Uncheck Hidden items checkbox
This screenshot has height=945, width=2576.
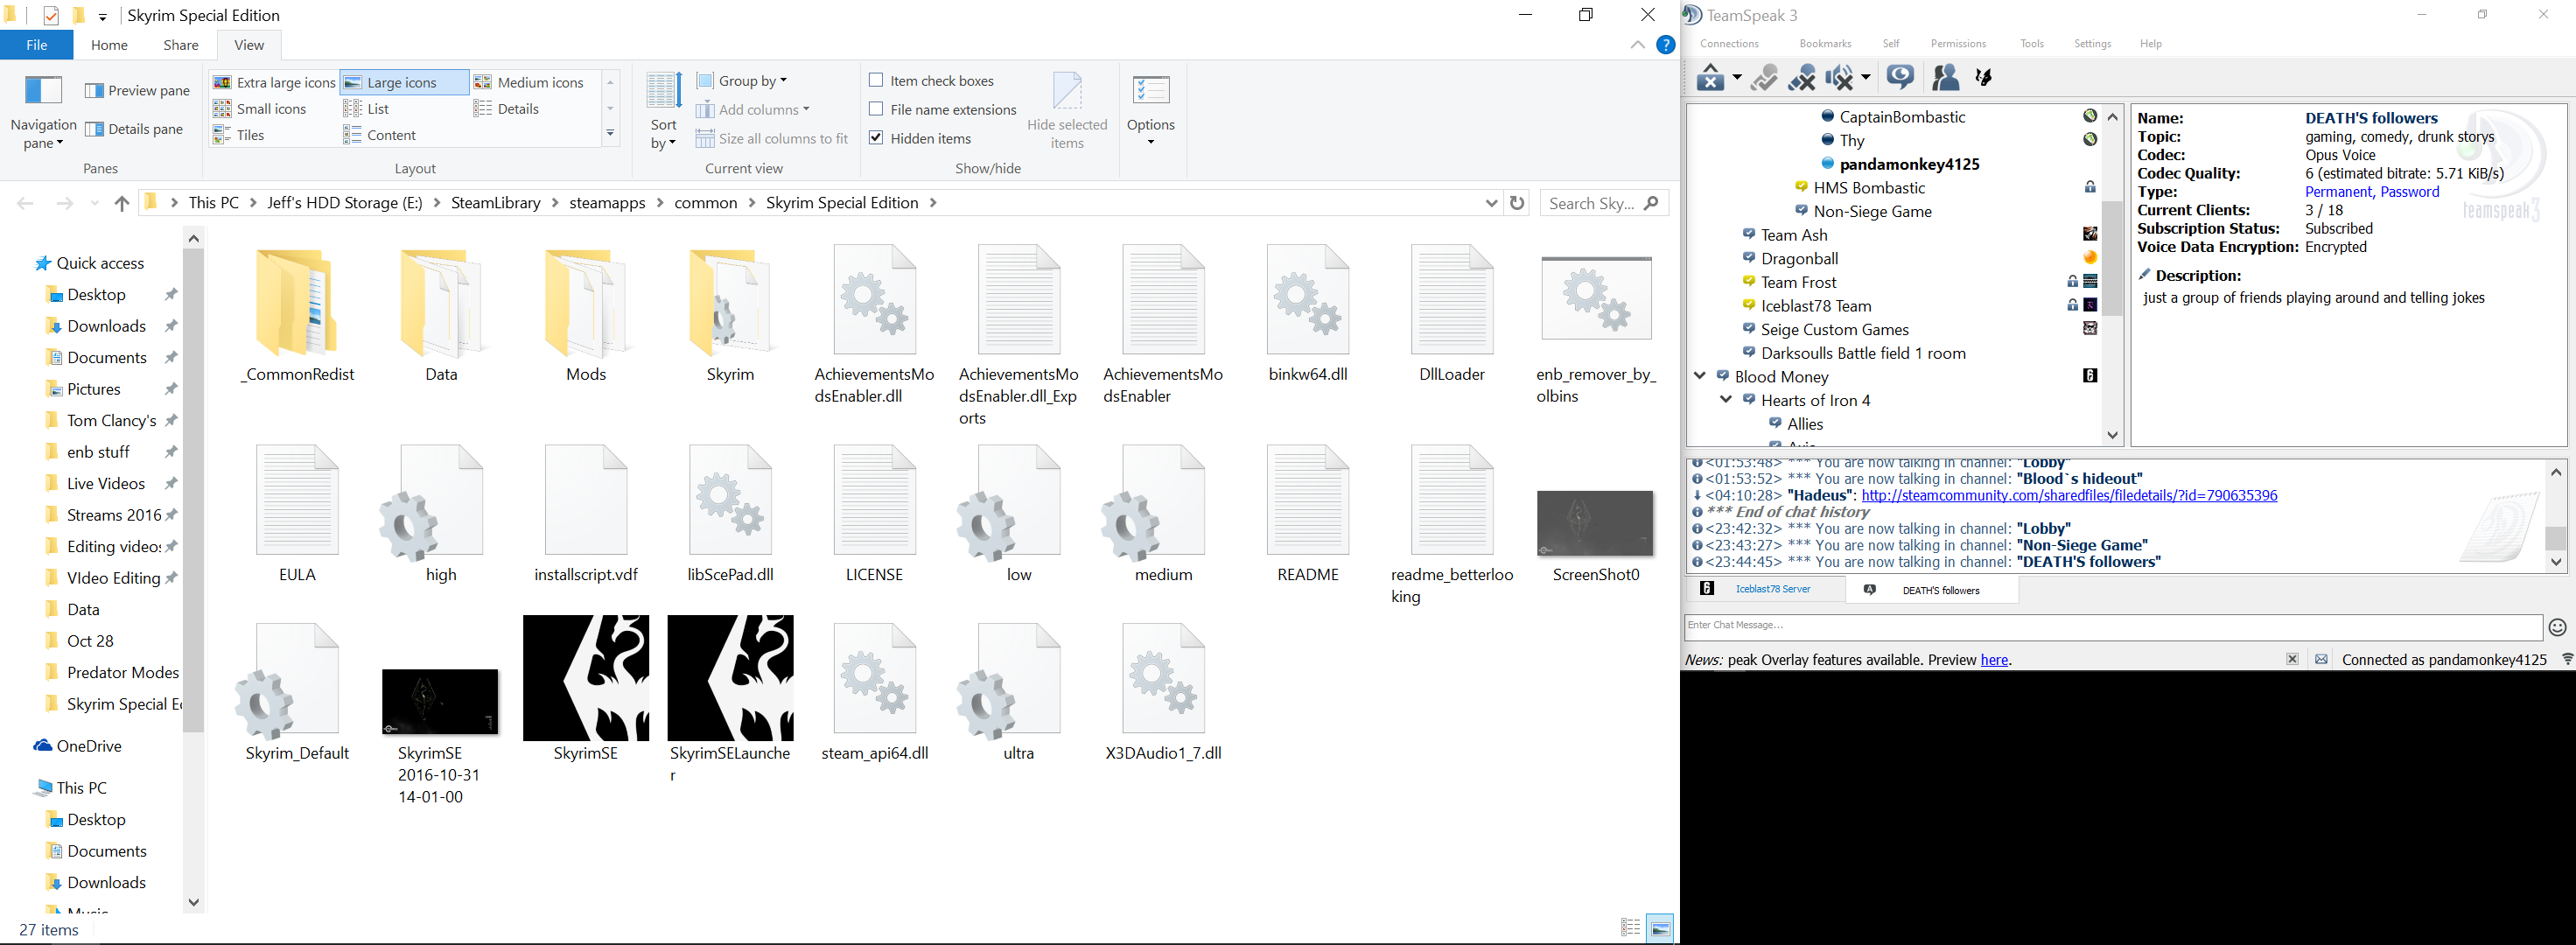[876, 138]
